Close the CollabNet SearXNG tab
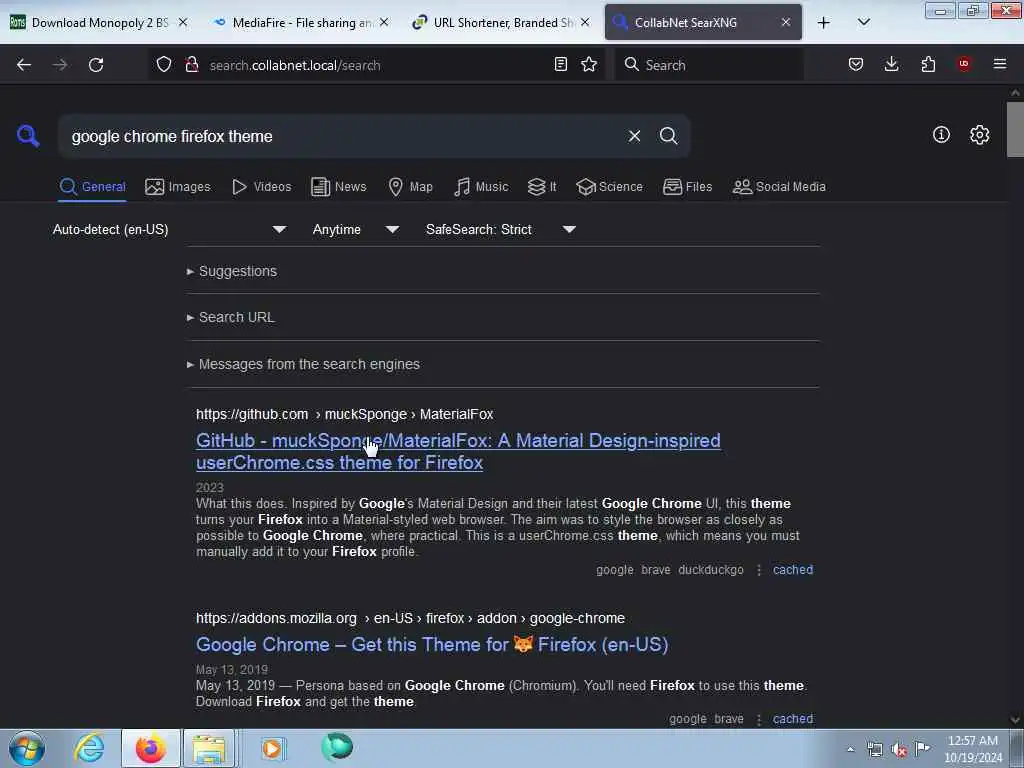This screenshot has height=768, width=1024. click(x=786, y=23)
